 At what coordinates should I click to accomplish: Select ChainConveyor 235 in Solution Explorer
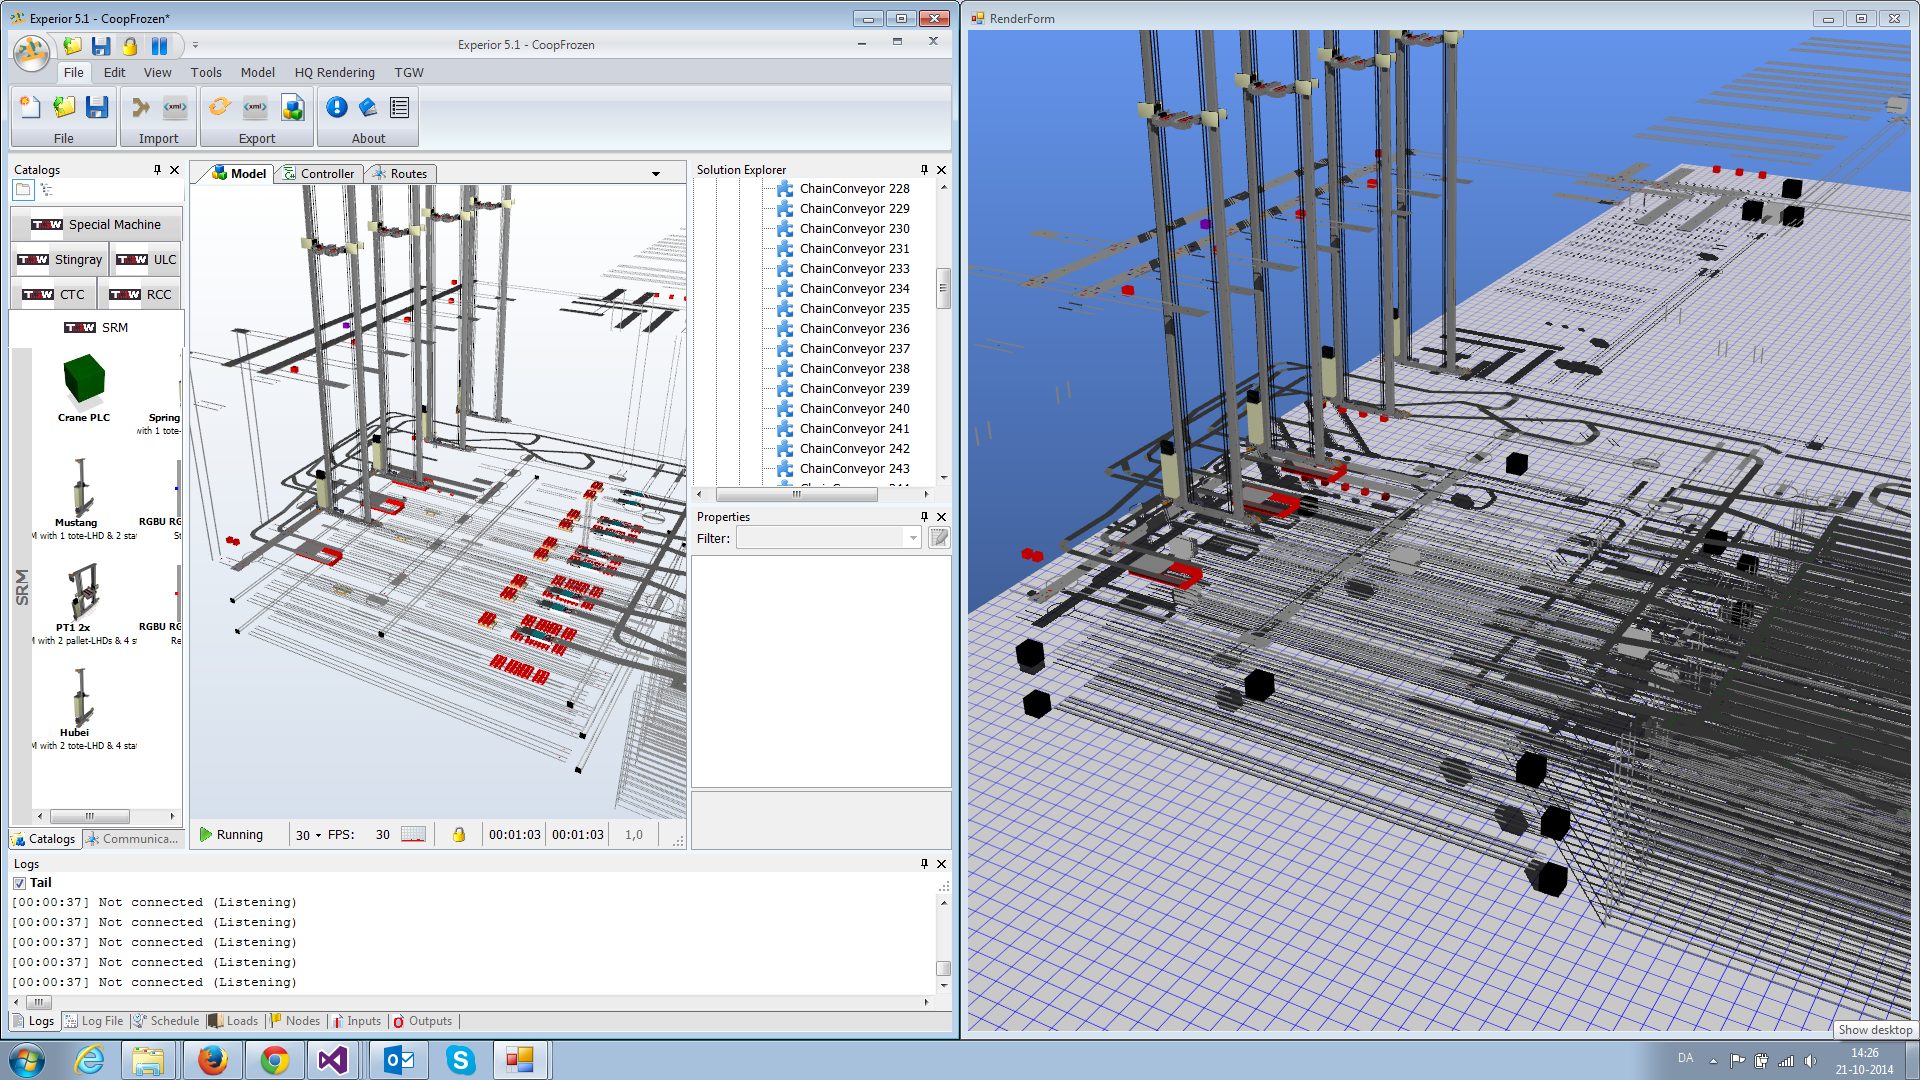(x=854, y=309)
